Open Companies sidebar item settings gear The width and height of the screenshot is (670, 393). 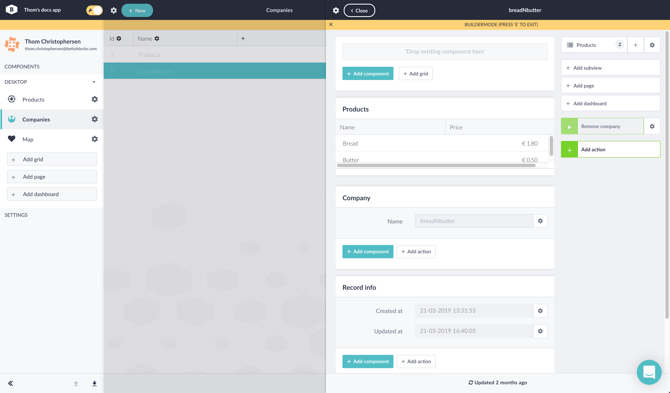tap(94, 119)
